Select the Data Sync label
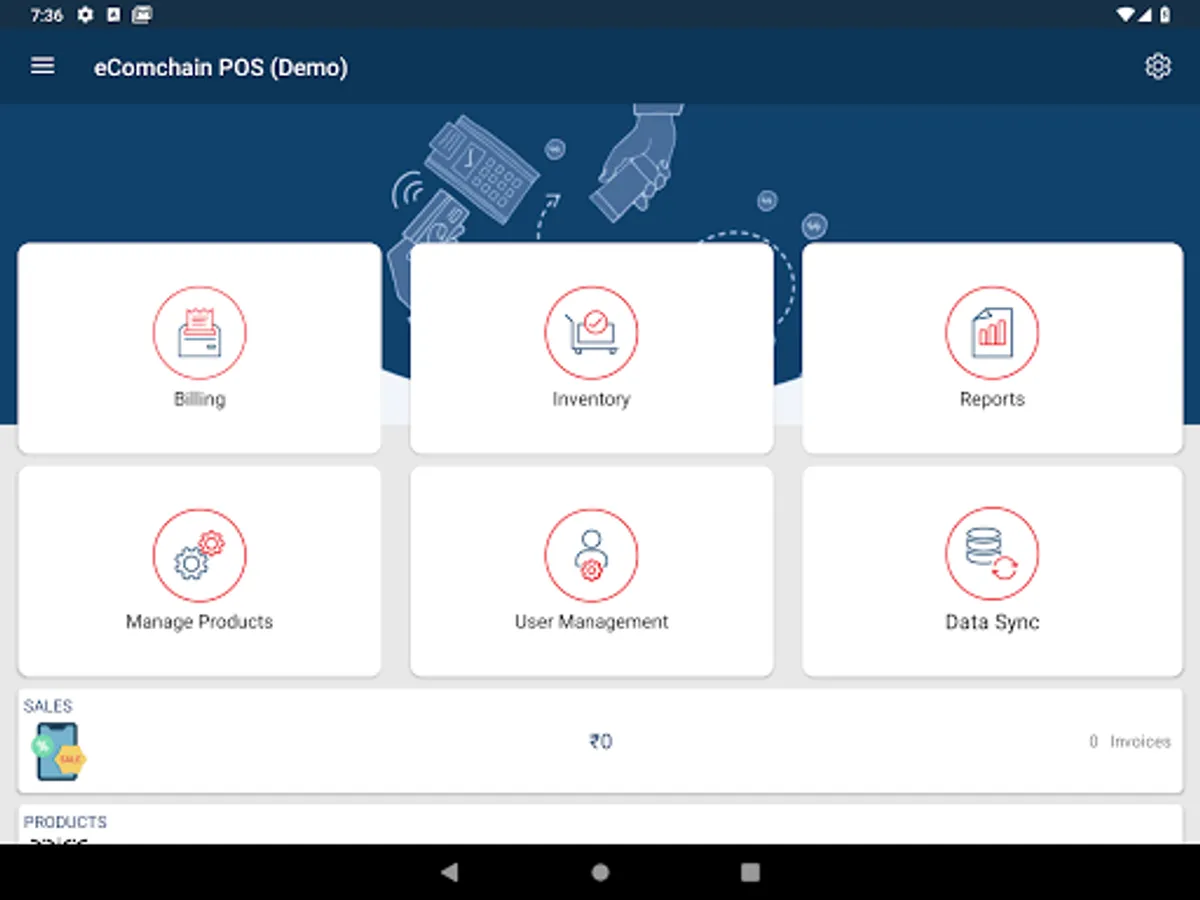This screenshot has height=900, width=1200. click(992, 622)
